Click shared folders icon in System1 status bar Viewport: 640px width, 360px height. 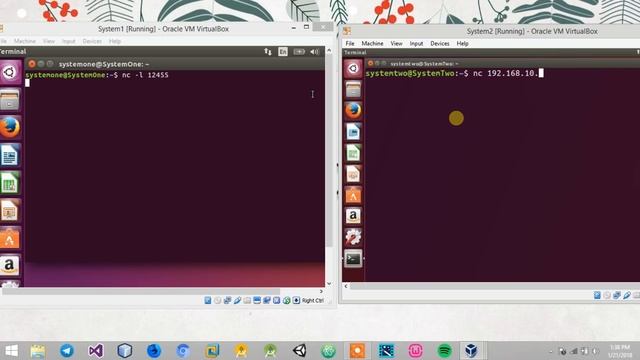247,300
